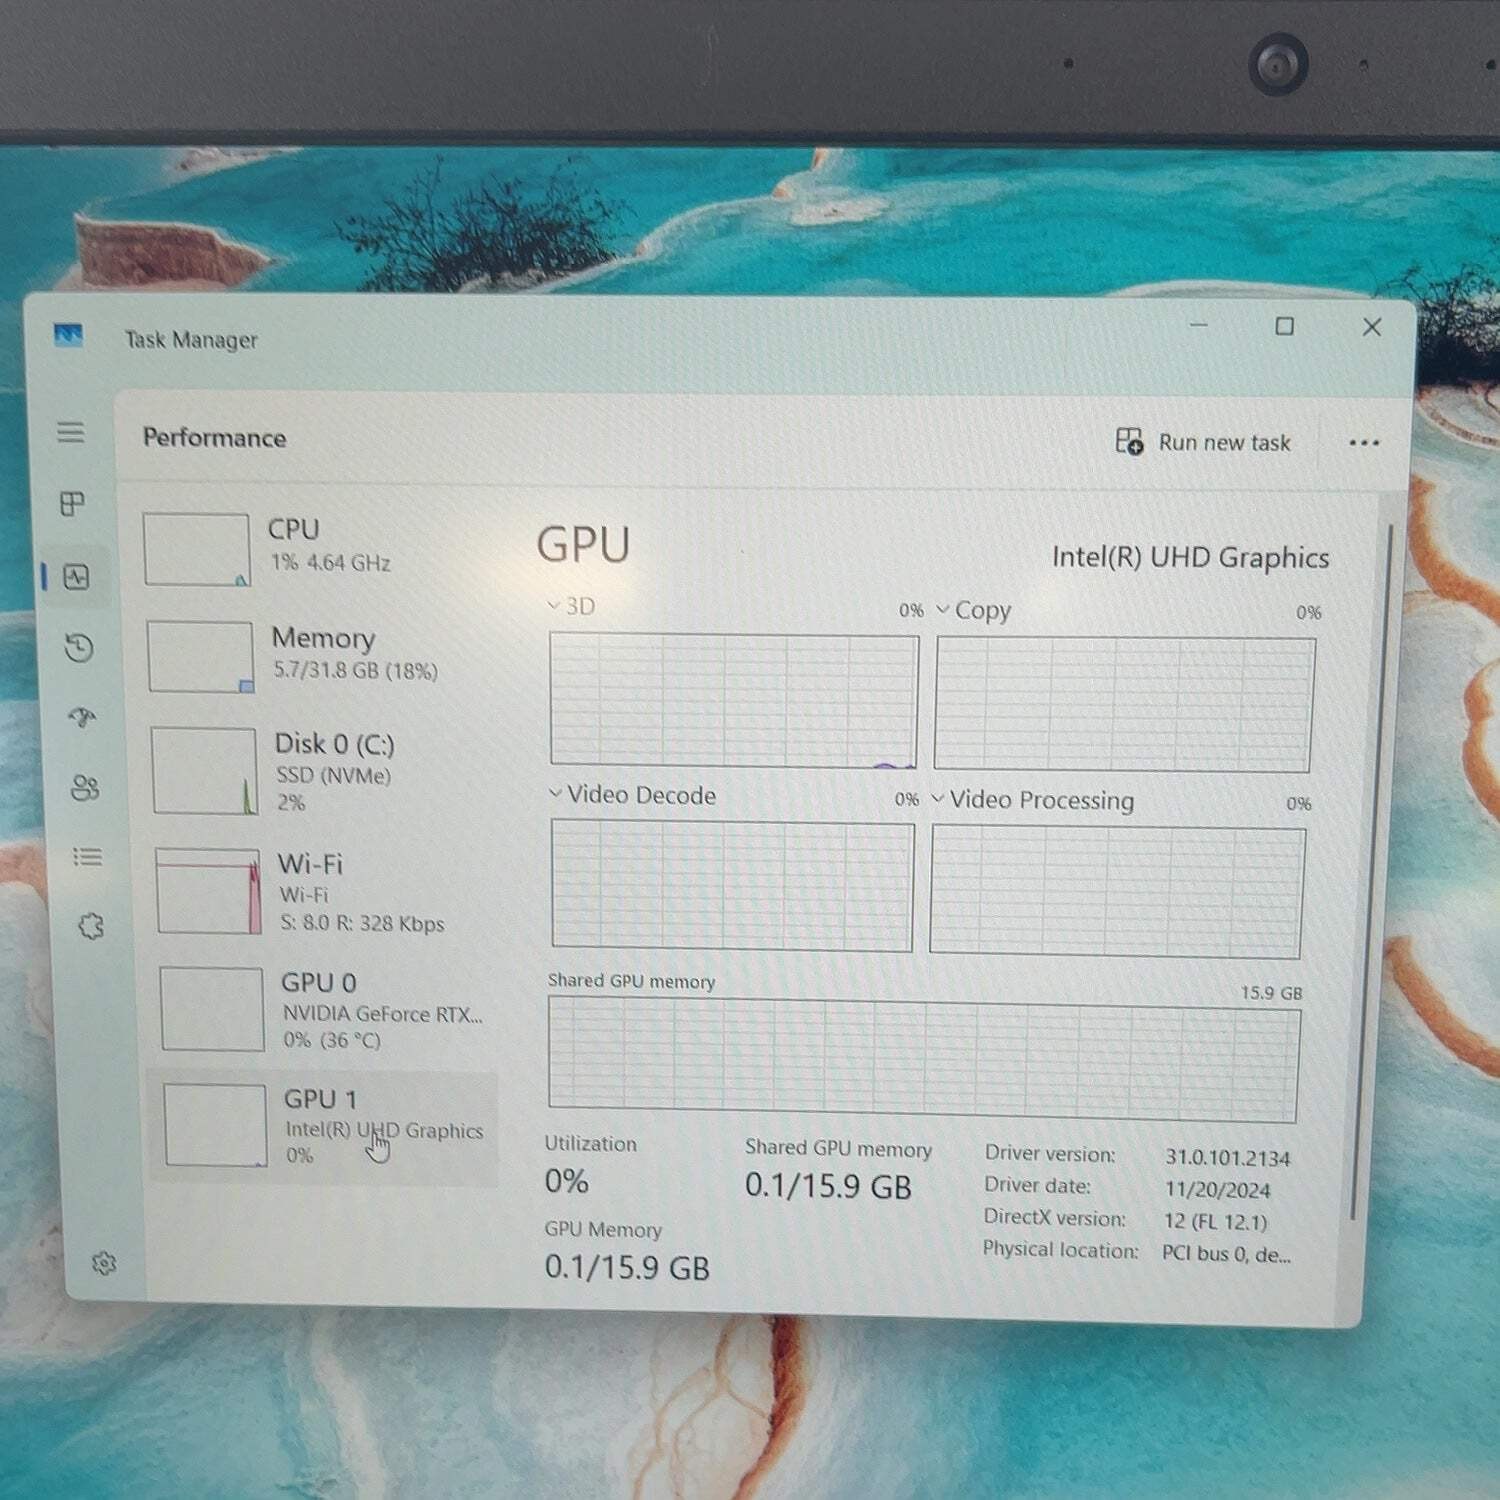Click the 15.9 GB graph scale label

[x=1271, y=993]
